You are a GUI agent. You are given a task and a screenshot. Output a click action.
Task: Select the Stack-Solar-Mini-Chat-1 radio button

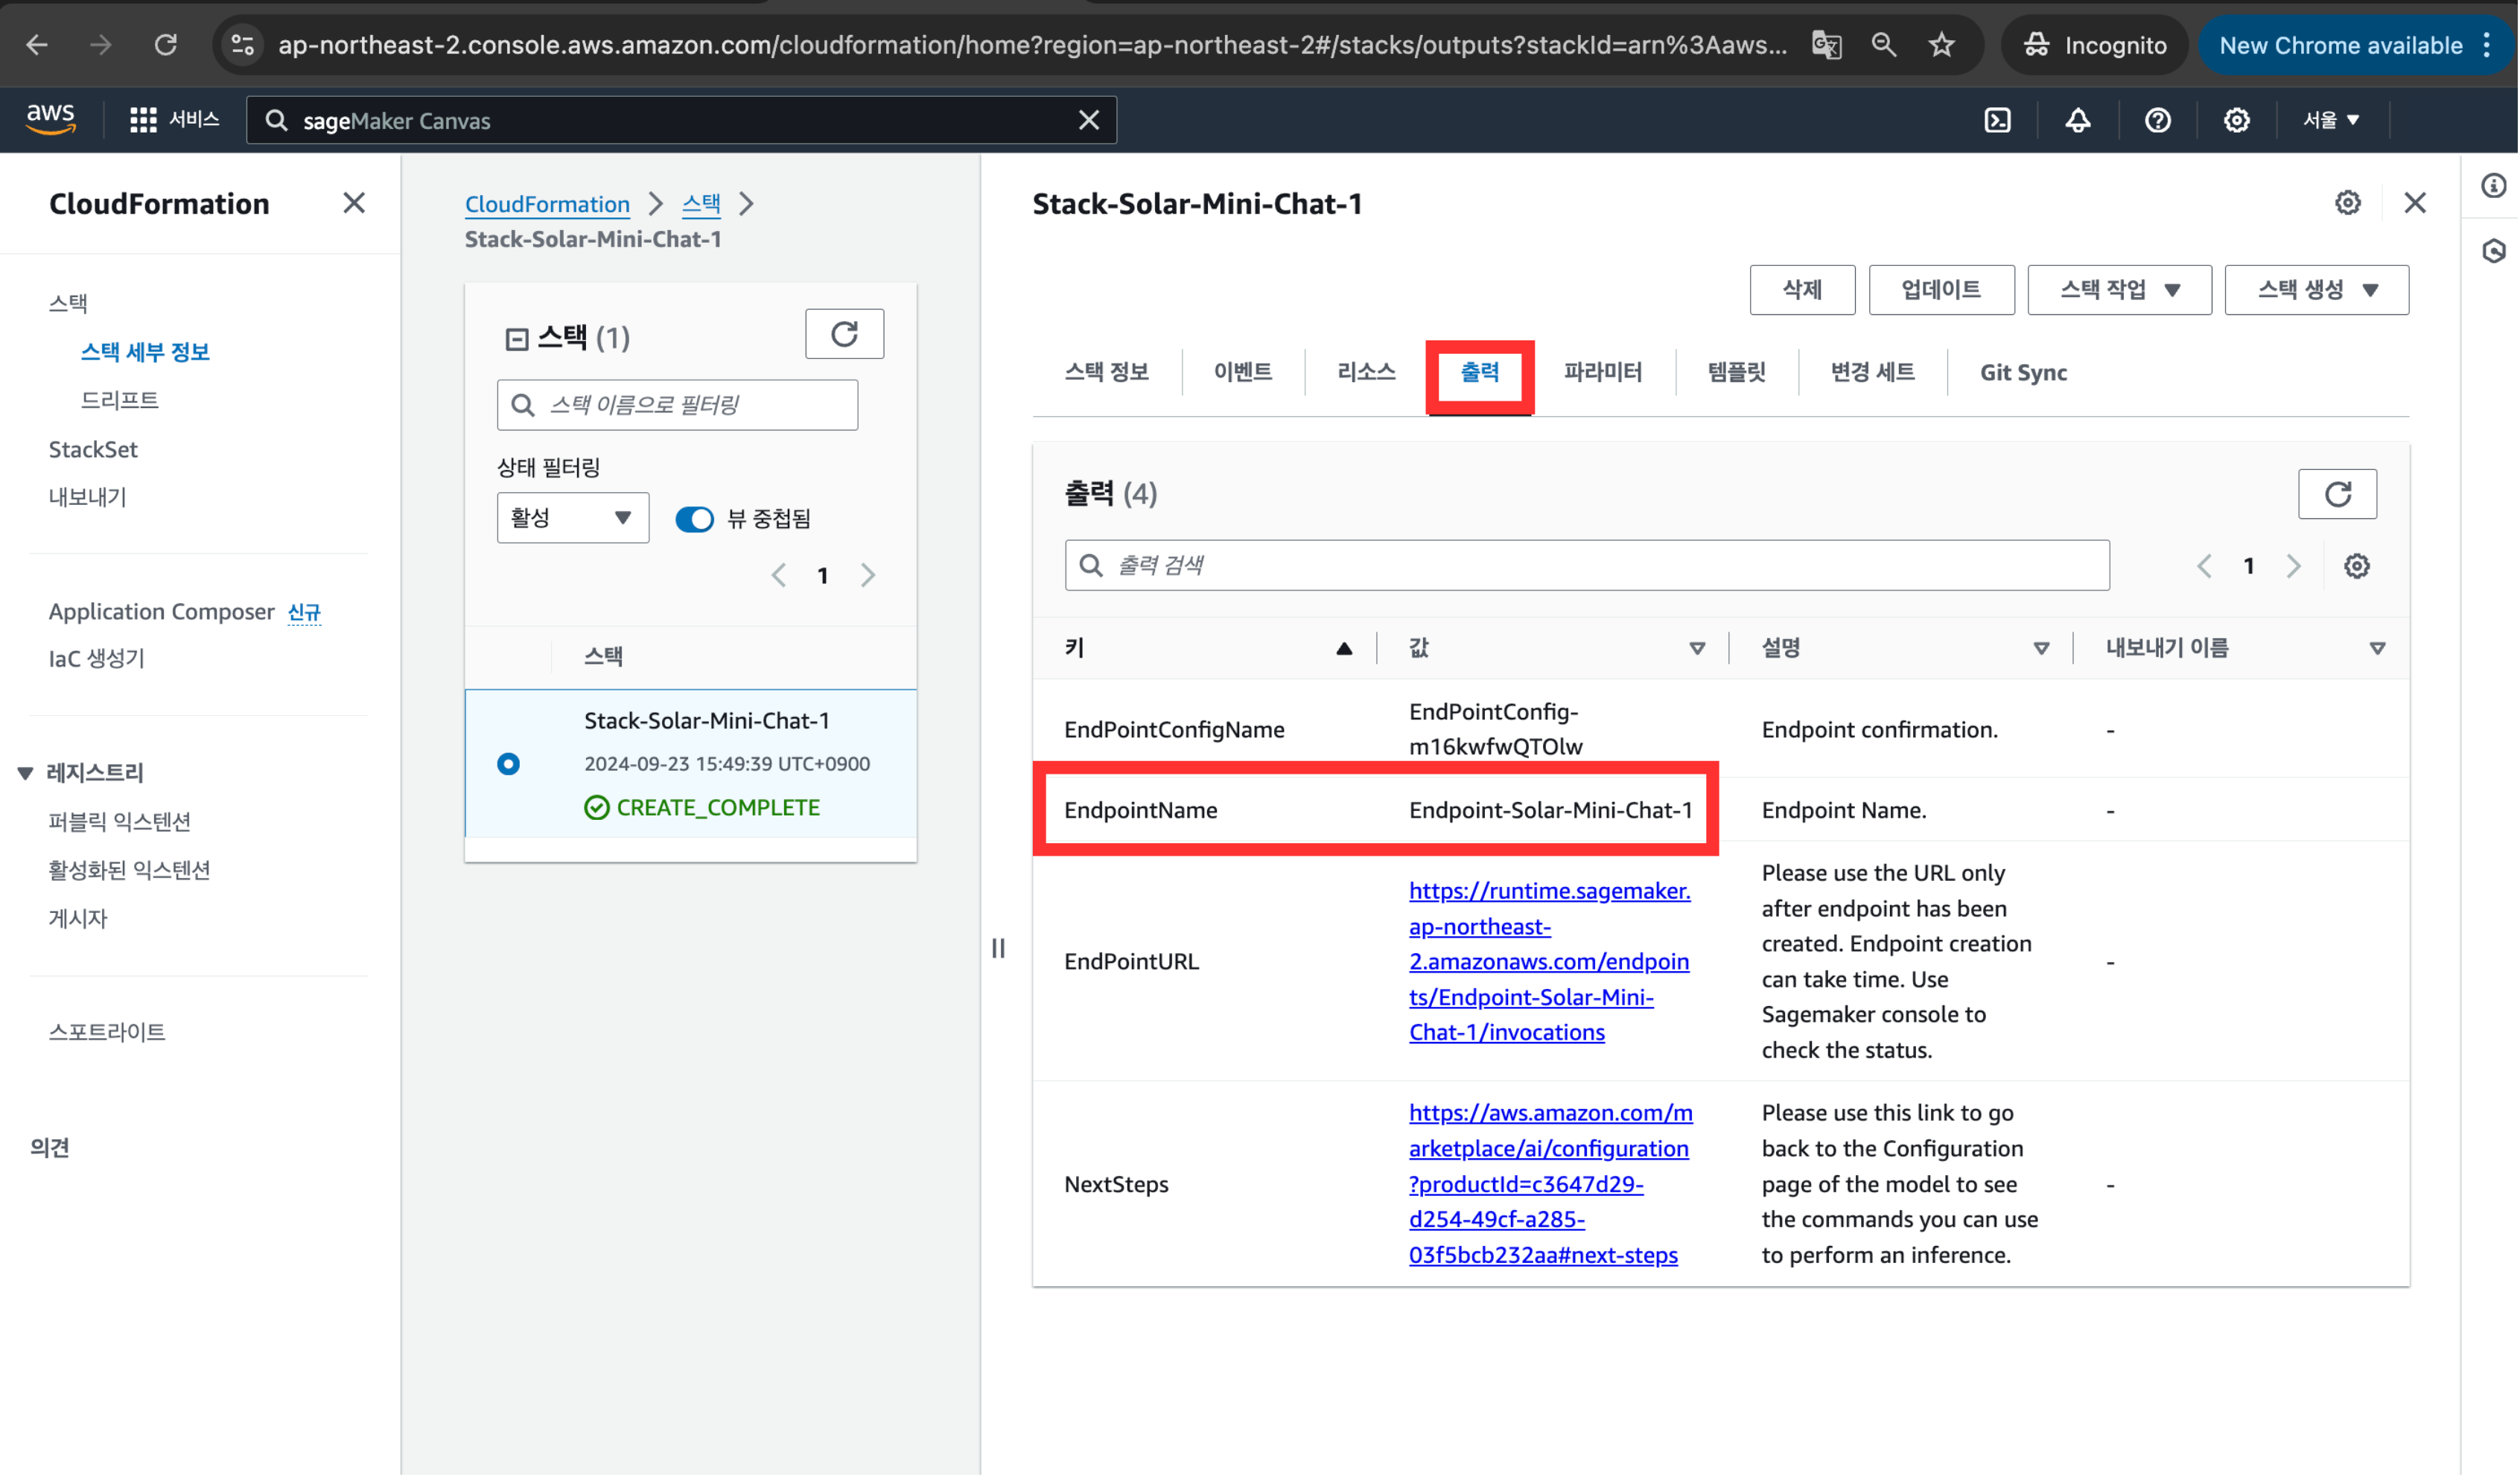click(x=508, y=764)
